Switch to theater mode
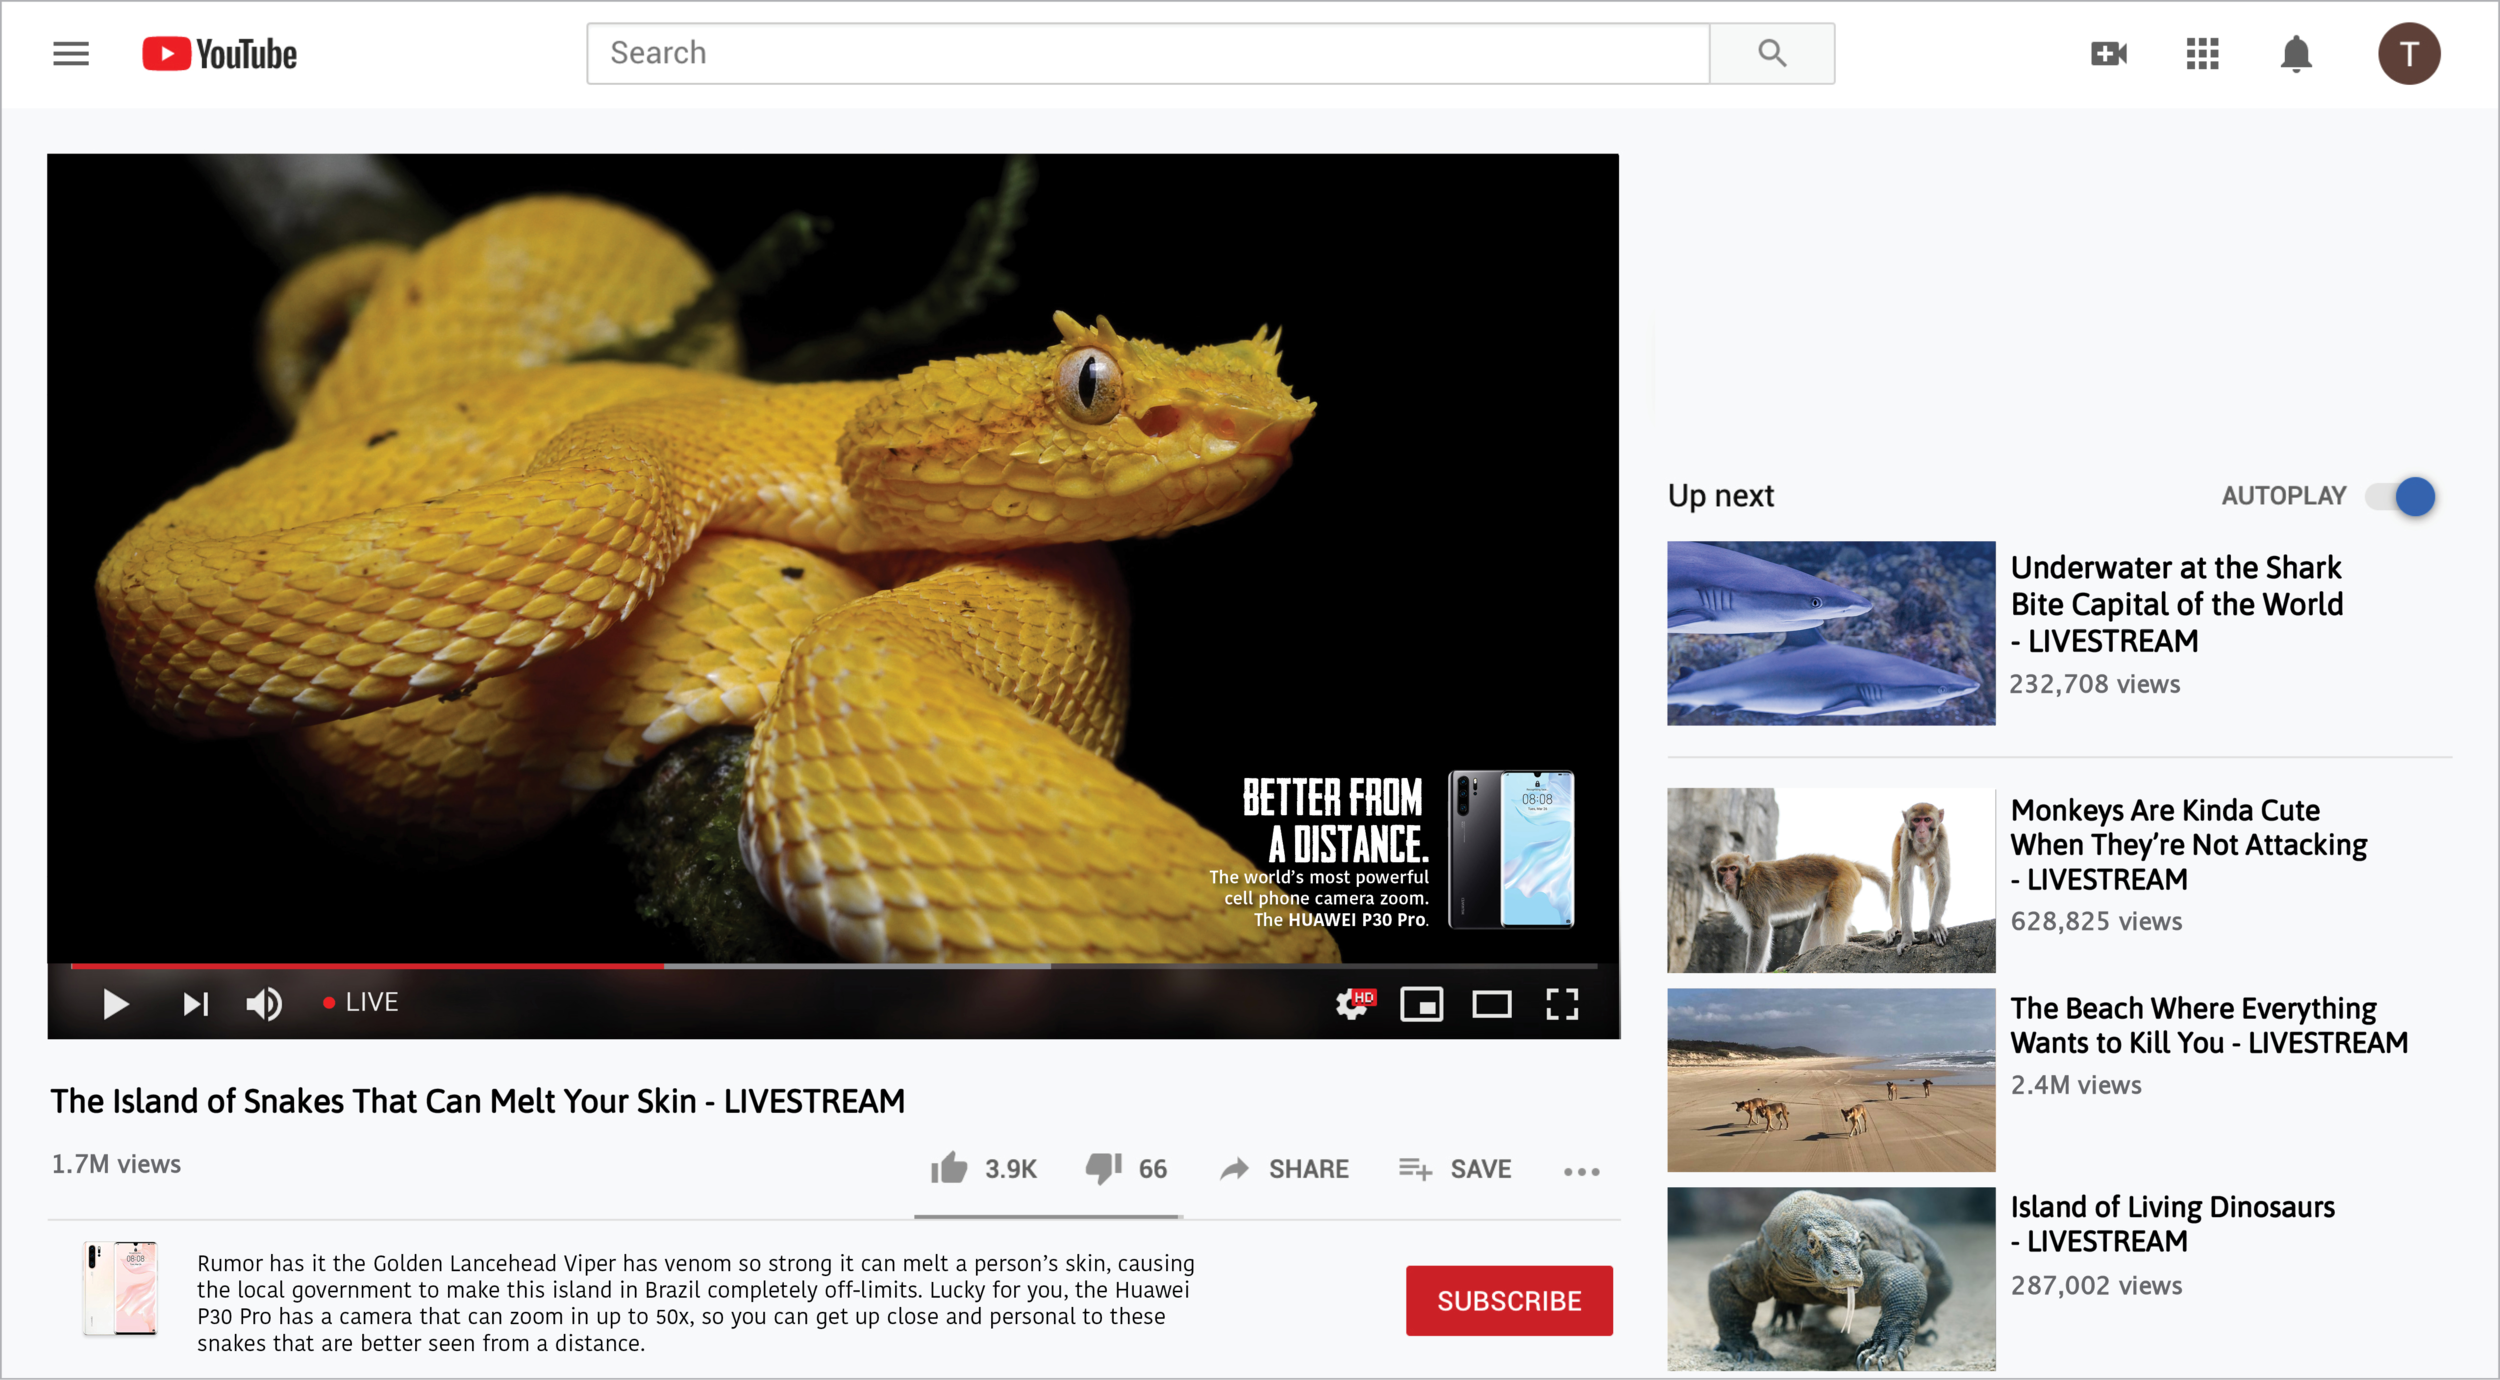The image size is (2500, 1380). [1491, 1003]
